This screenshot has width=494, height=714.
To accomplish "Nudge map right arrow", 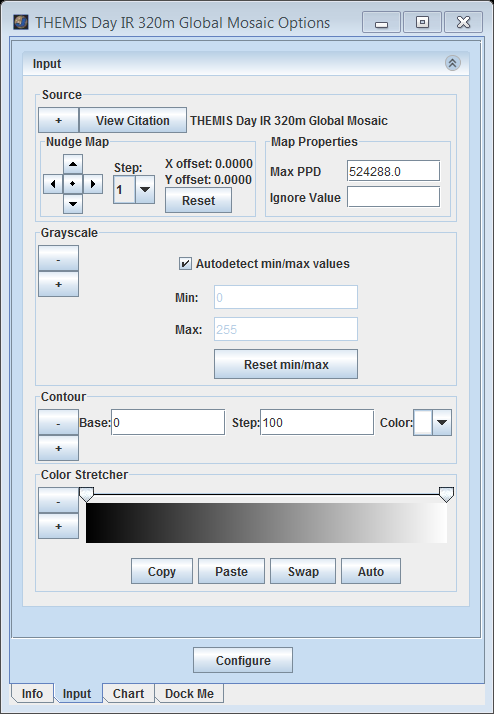I will click(x=93, y=184).
